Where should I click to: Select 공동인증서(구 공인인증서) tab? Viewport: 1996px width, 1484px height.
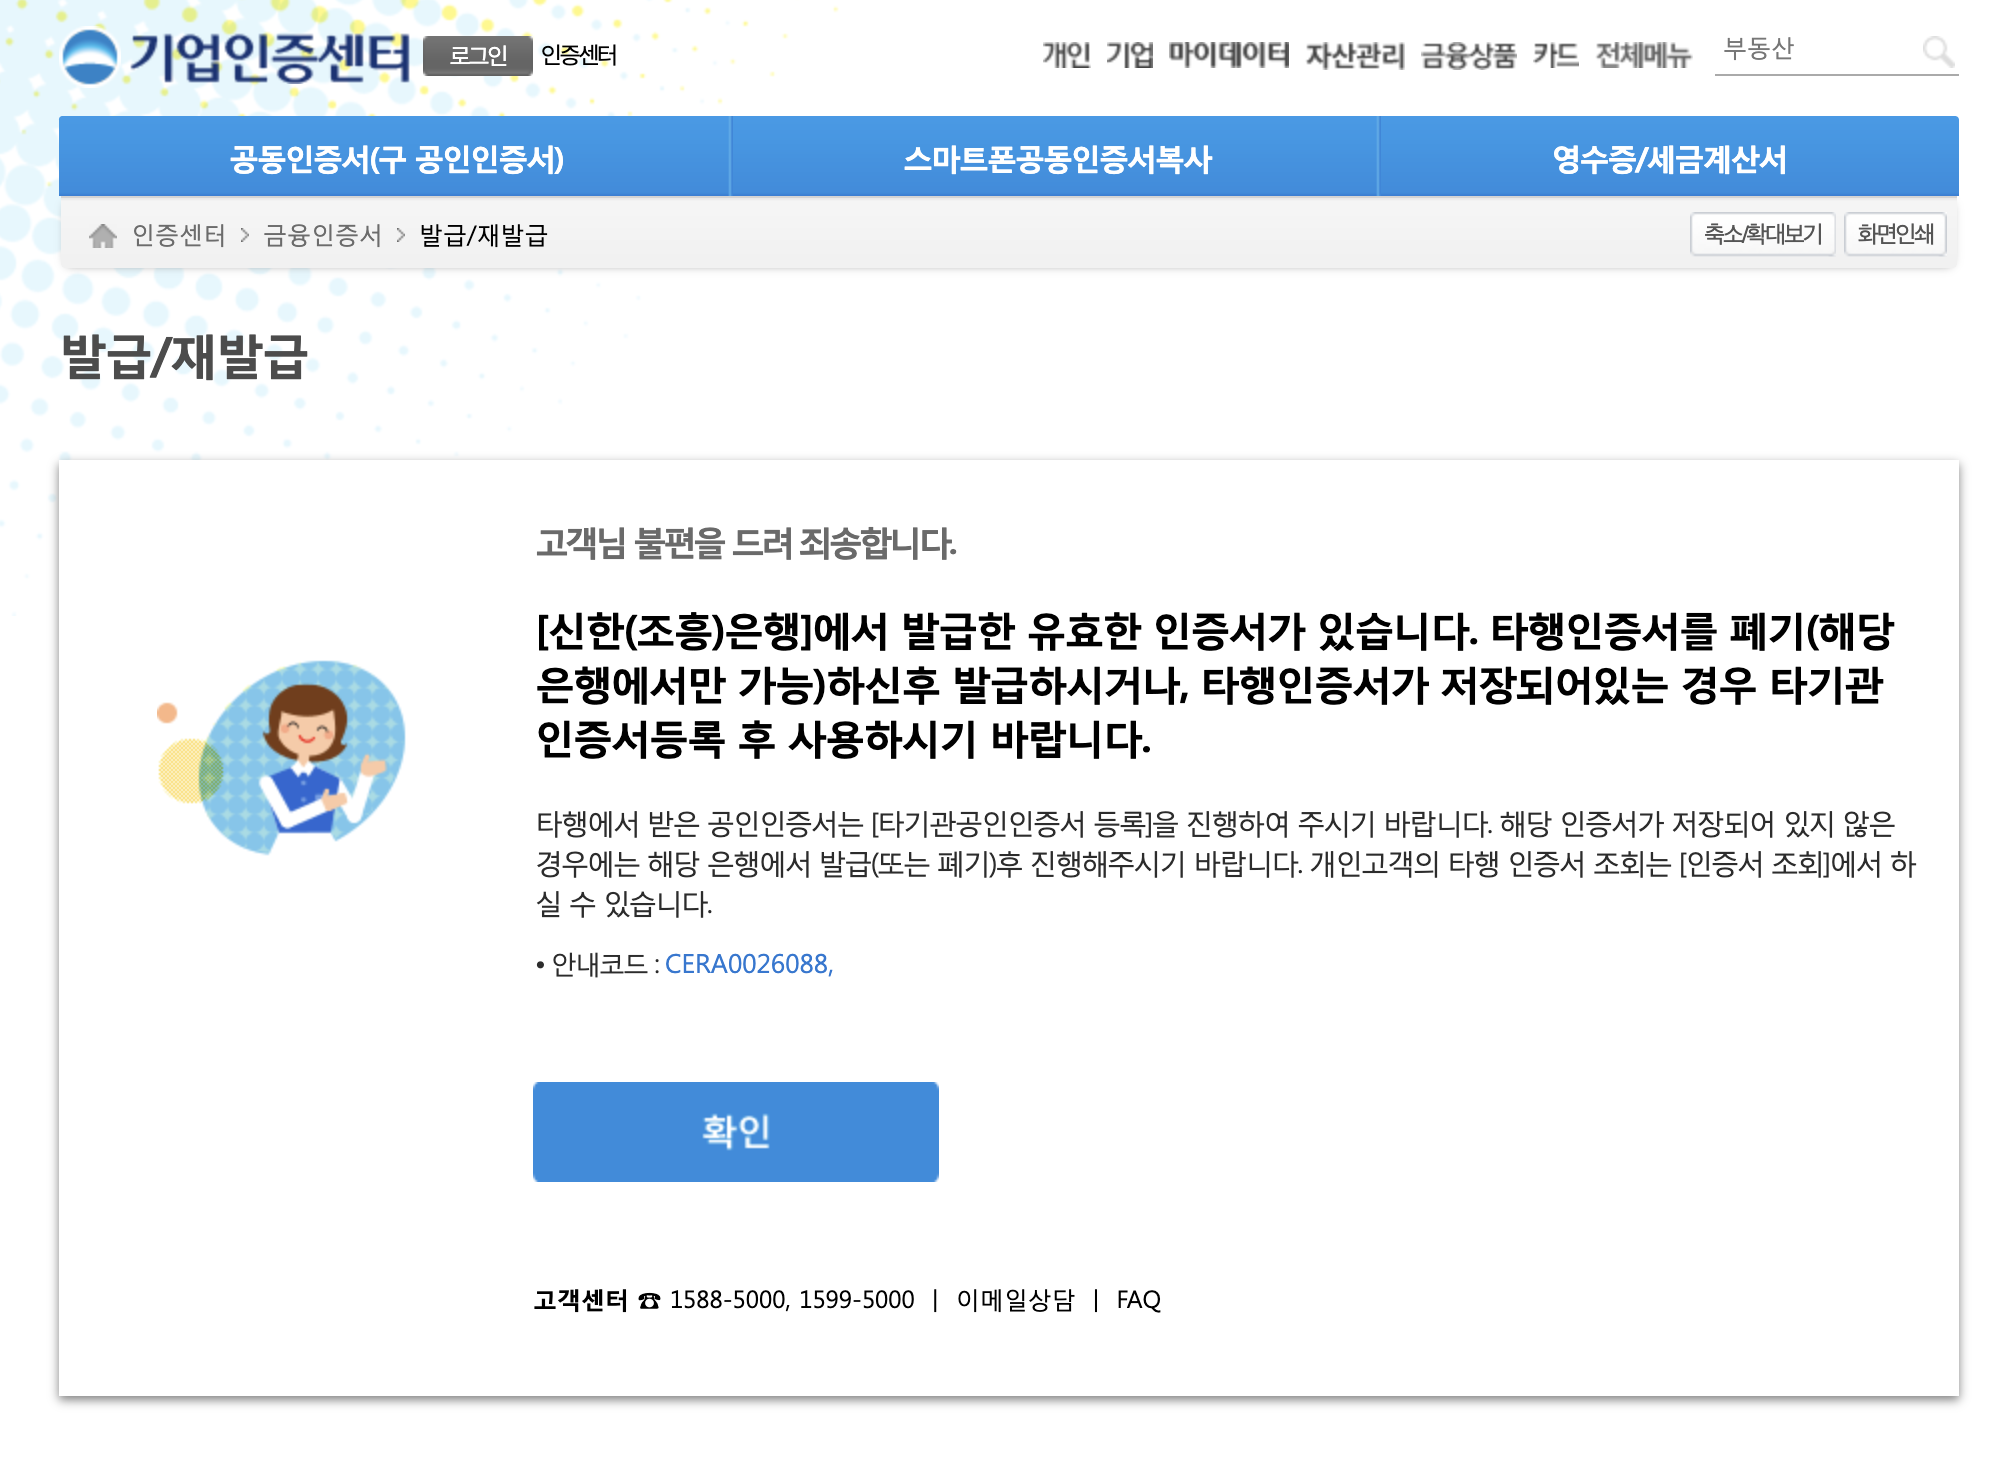point(396,158)
